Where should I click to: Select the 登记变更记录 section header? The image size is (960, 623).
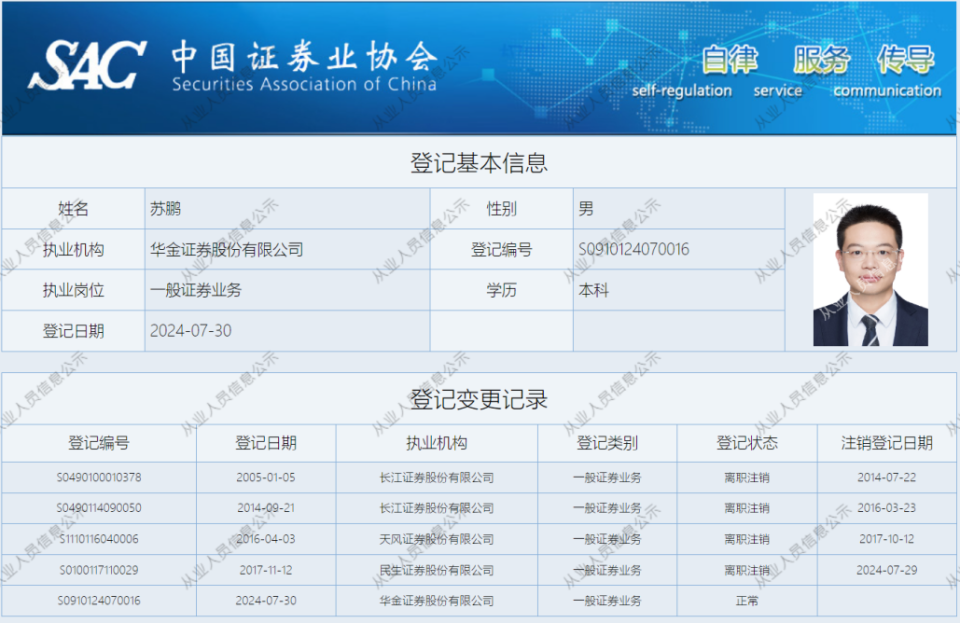coord(480,396)
